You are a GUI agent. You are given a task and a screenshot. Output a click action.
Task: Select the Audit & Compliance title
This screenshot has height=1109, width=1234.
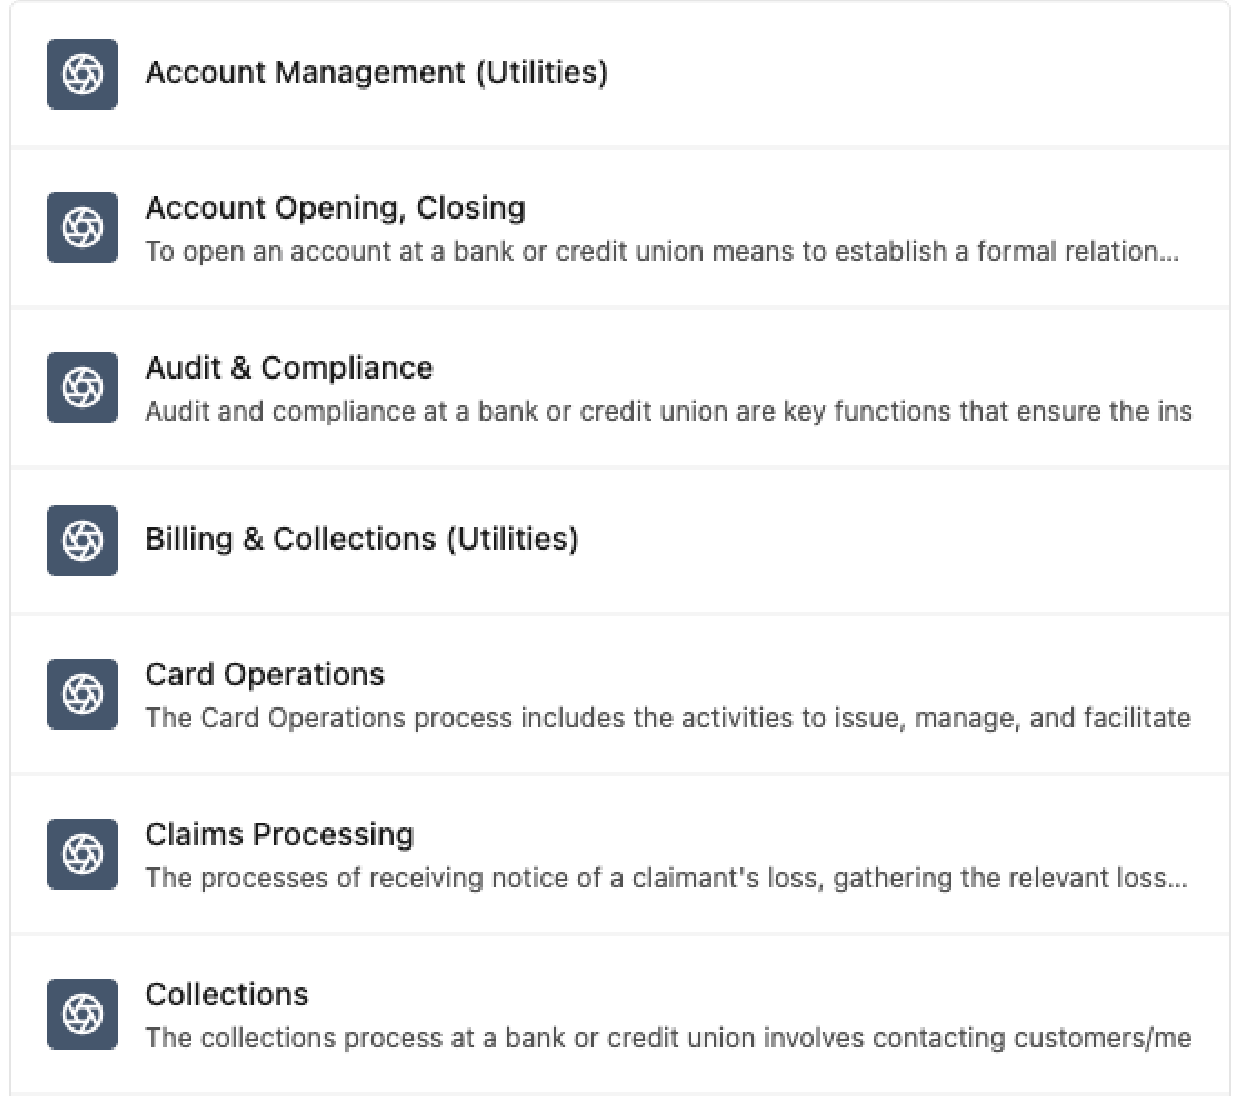[x=289, y=368]
